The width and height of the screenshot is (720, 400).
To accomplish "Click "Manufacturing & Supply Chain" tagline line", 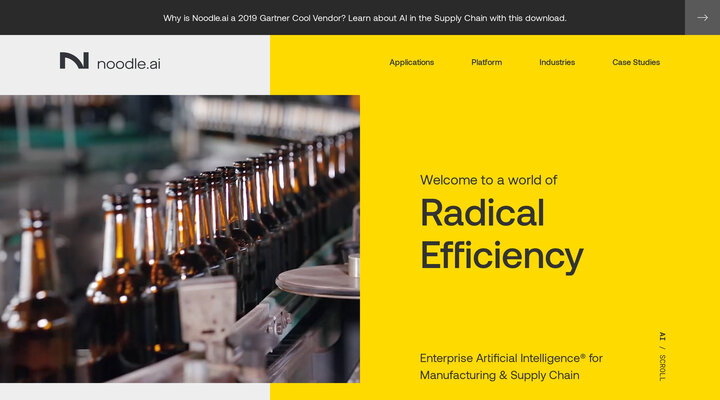I will [x=499, y=375].
